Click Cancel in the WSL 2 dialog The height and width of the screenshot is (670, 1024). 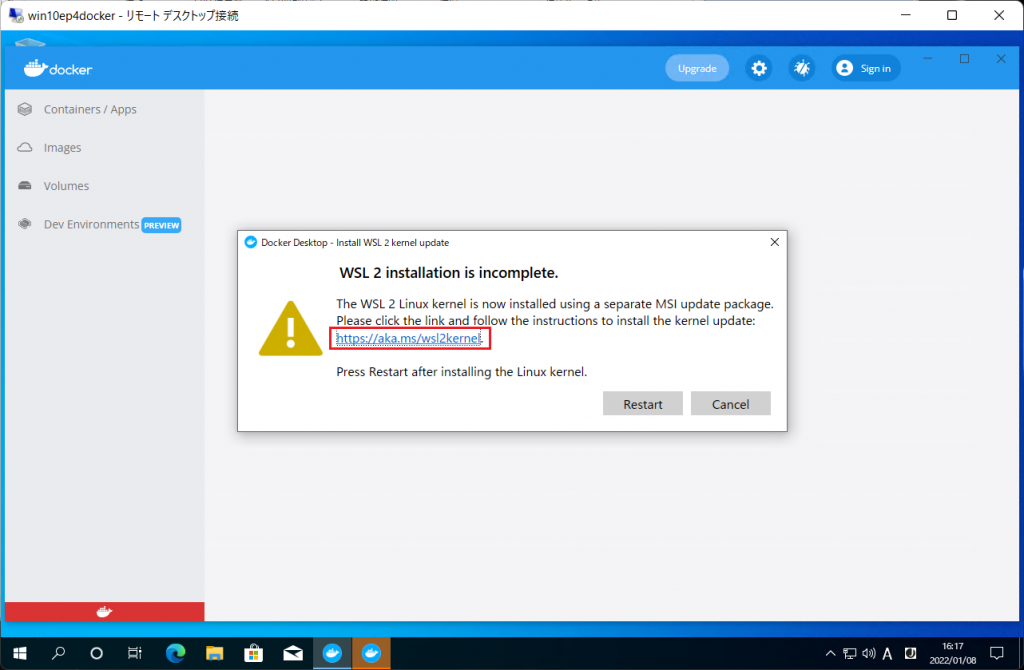pyautogui.click(x=730, y=404)
